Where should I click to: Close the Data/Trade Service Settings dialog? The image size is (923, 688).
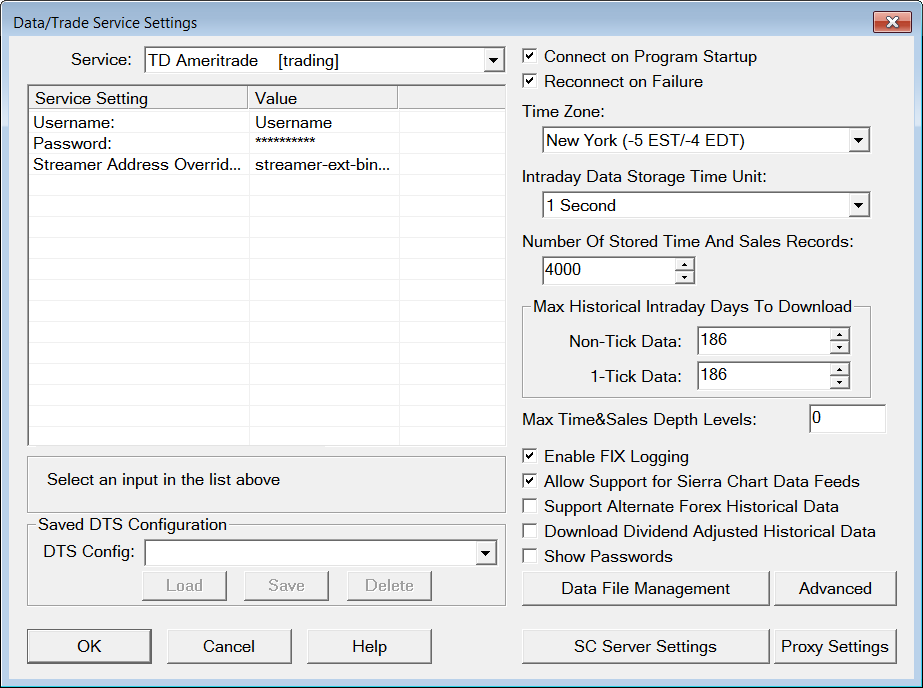coord(892,22)
